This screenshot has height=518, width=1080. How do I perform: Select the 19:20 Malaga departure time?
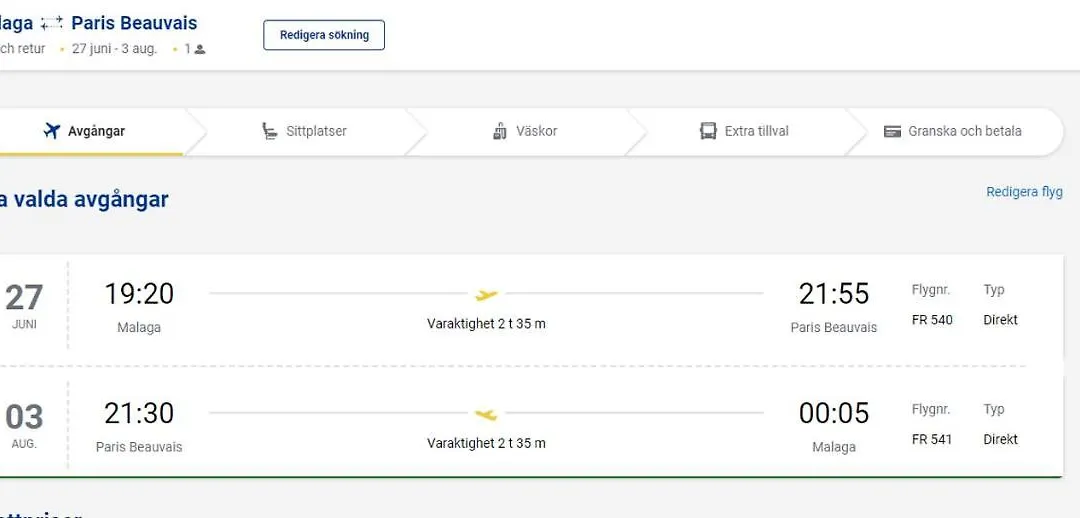(139, 294)
